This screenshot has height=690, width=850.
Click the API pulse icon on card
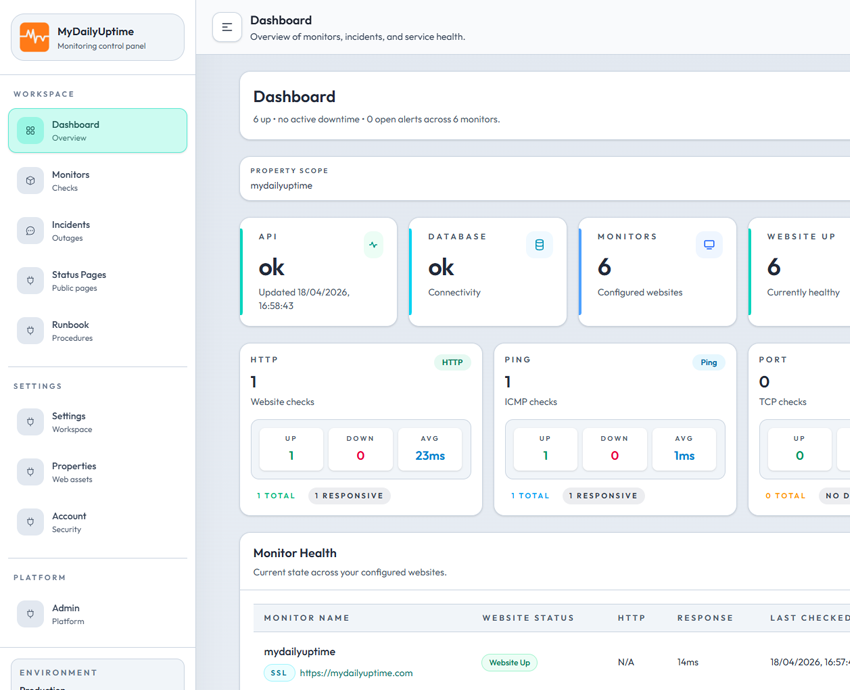click(x=374, y=245)
